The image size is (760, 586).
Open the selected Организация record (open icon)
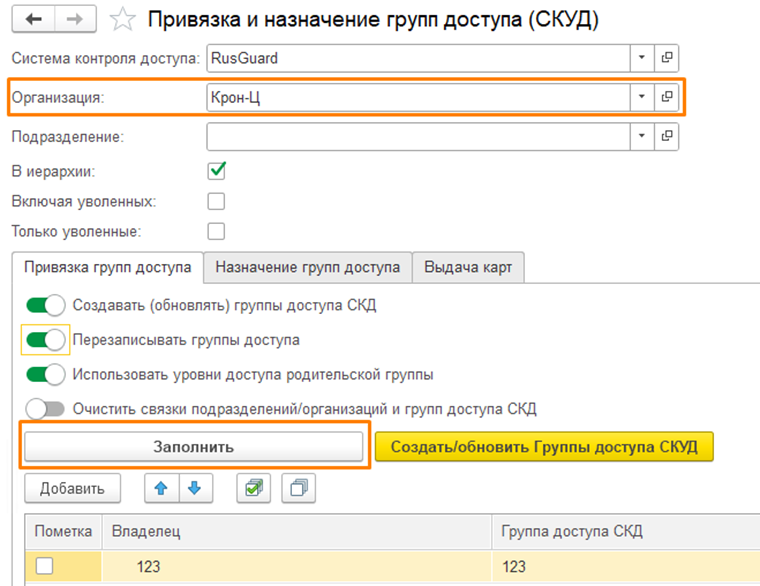(667, 97)
